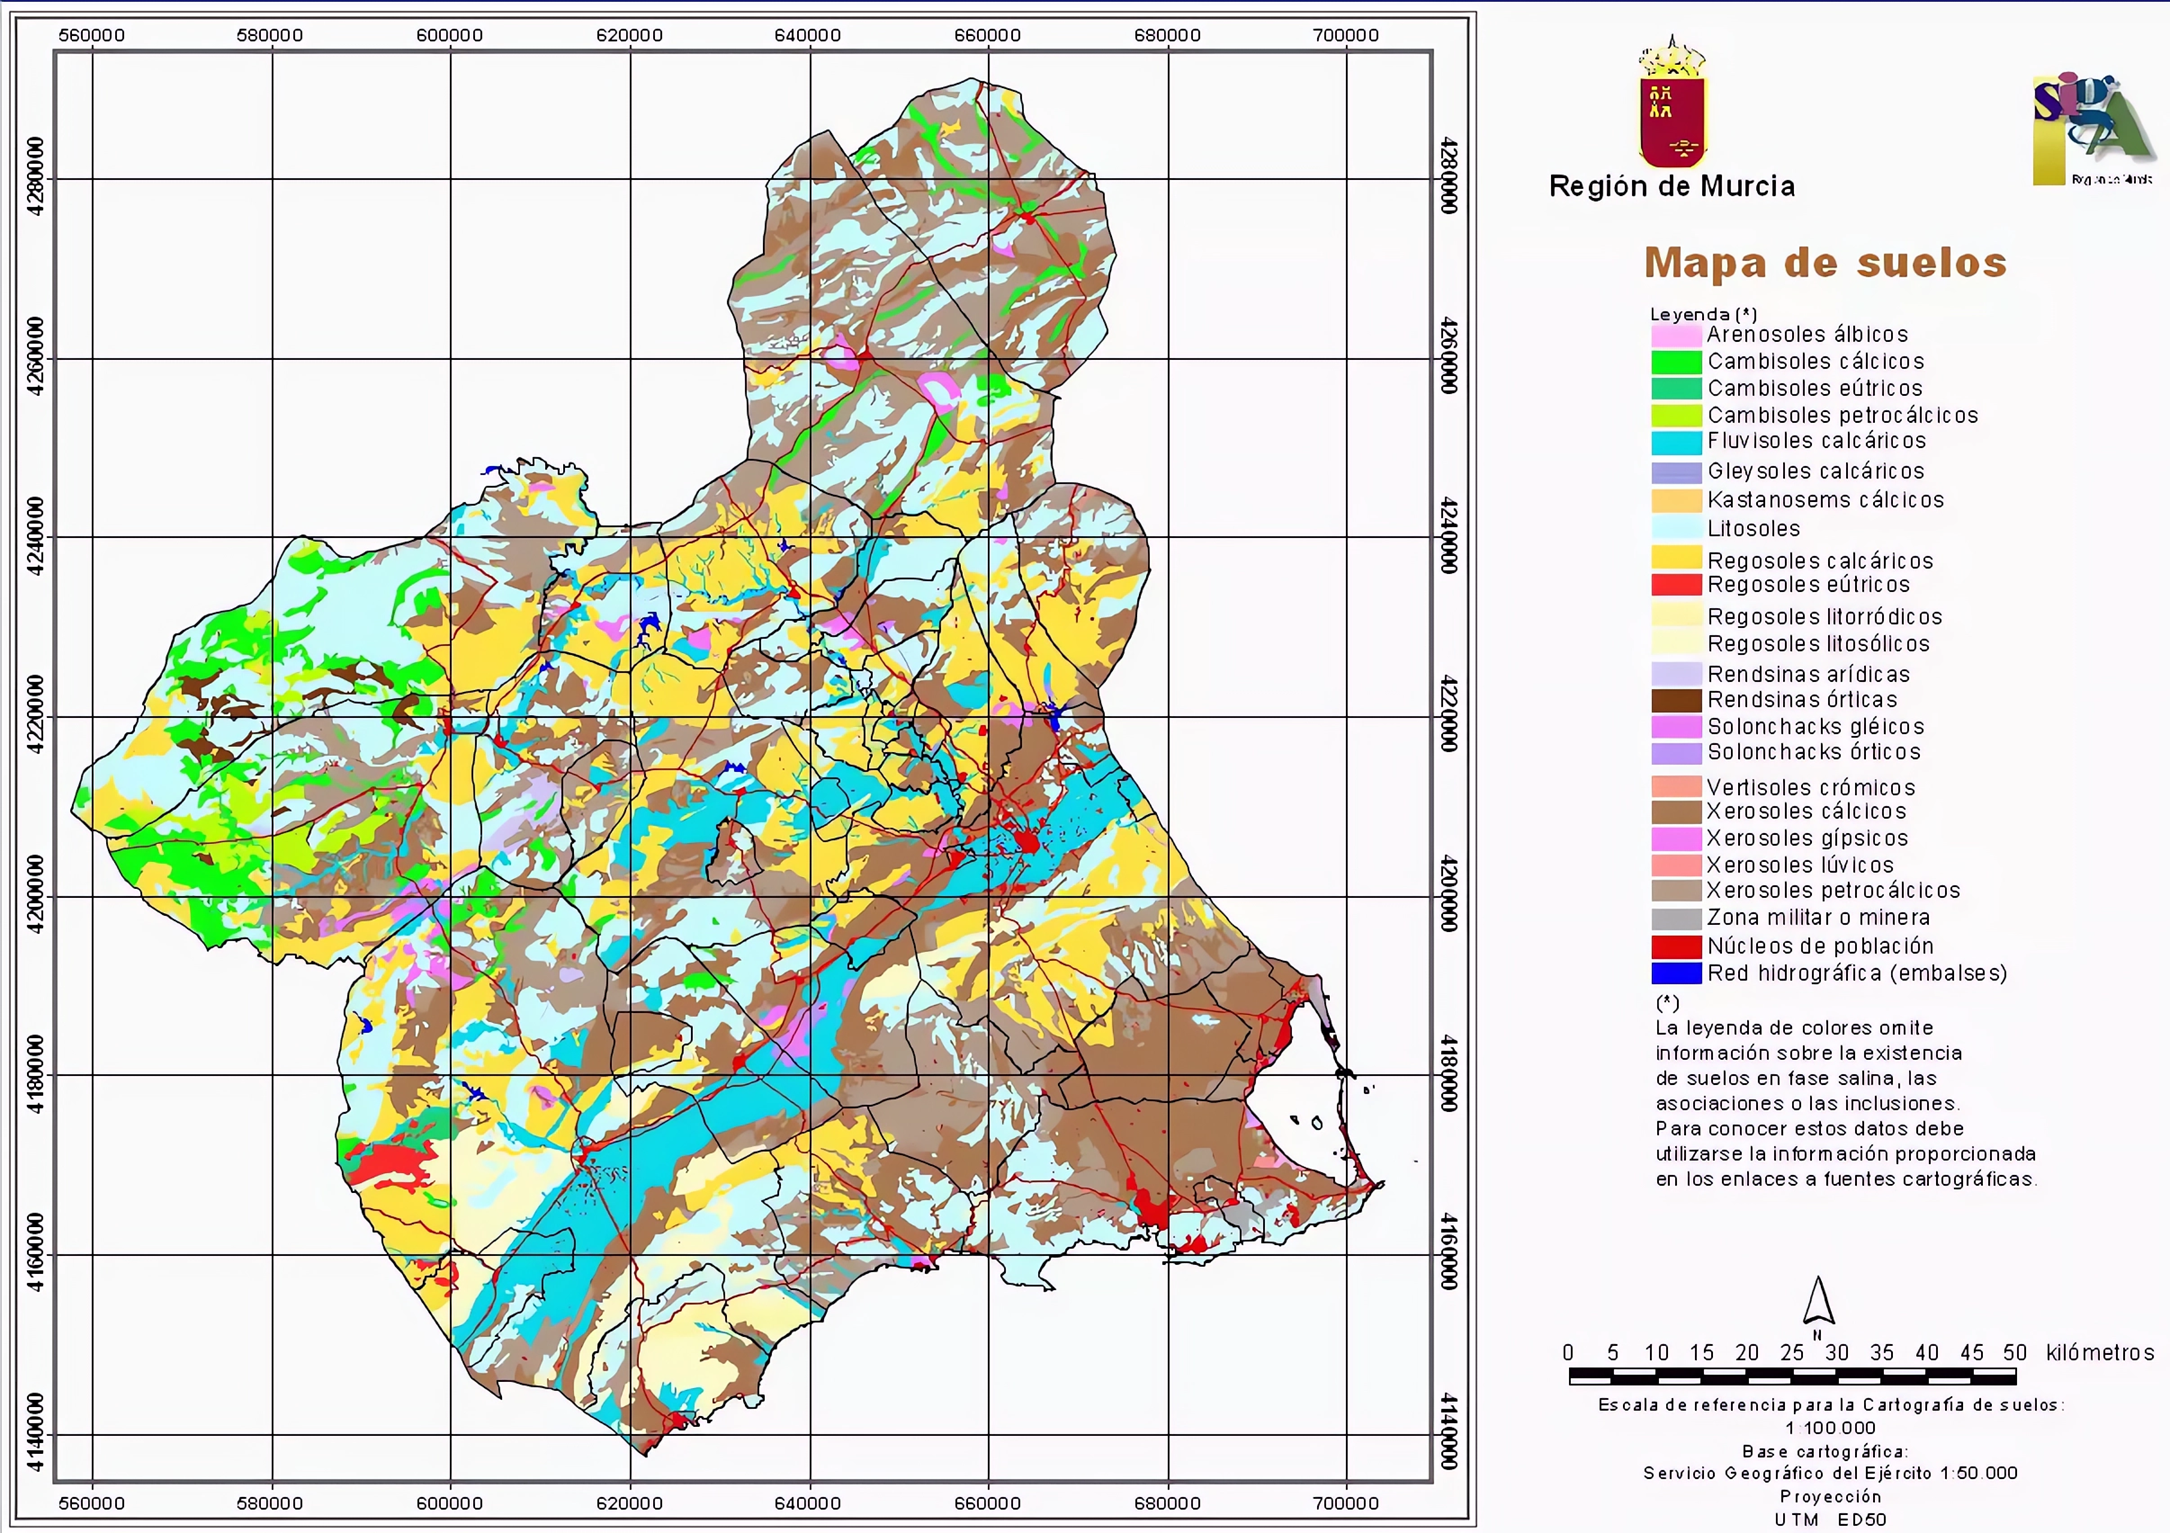Viewport: 2170px width, 1533px height.
Task: Click the Rendsinas órticas dark brown swatch
Action: coord(1676,700)
